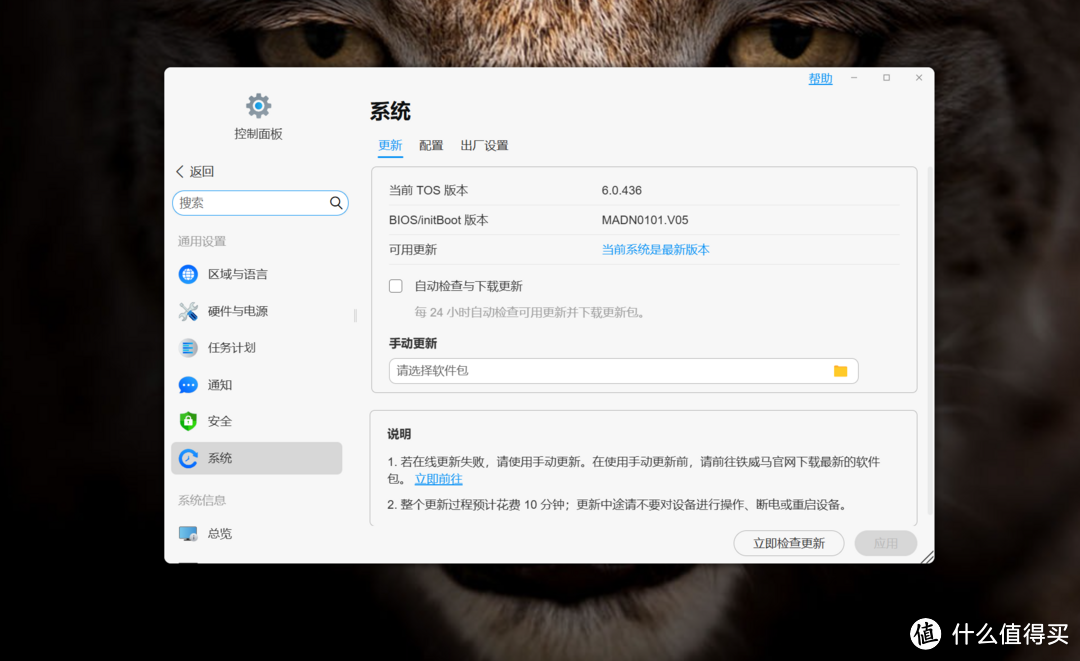Screen dimensions: 1080x661
Task: Open the 帮助 help link
Action: click(820, 78)
